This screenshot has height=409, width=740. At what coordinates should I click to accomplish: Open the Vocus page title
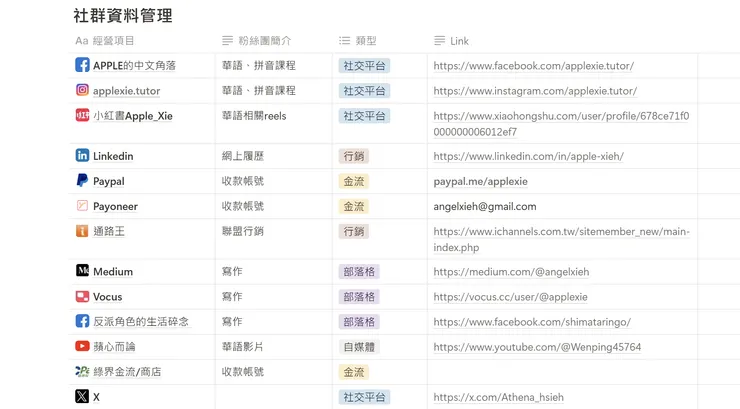(108, 297)
